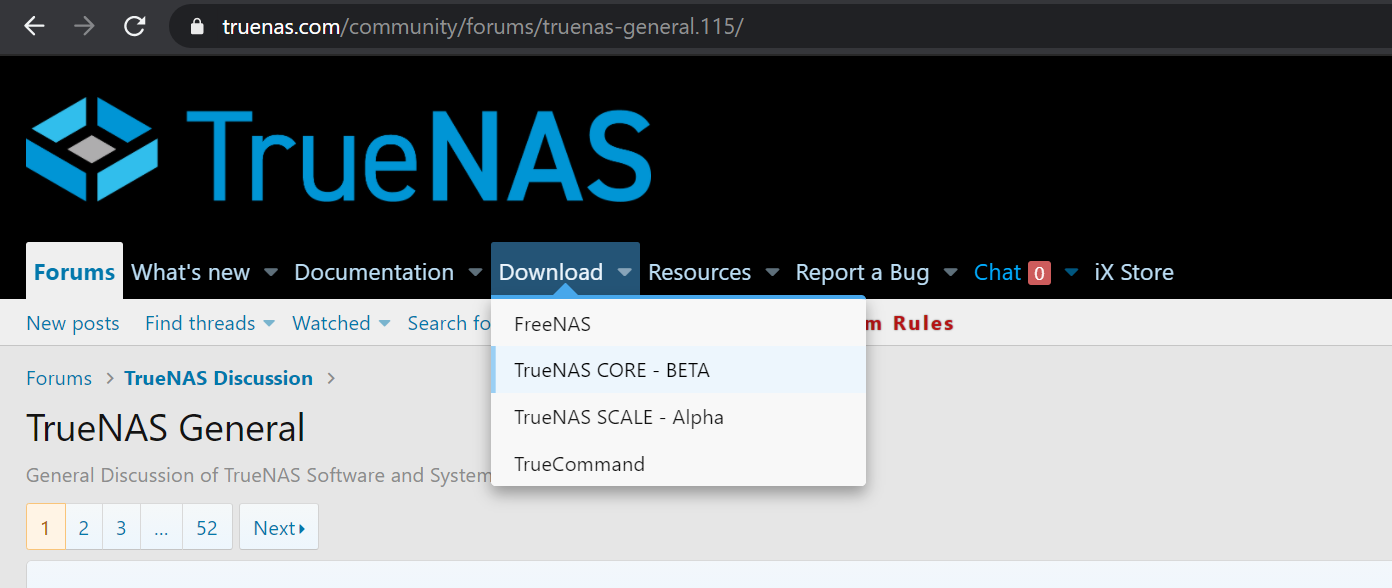This screenshot has height=588, width=1392.
Task: Go to page 3
Action: coord(122,527)
